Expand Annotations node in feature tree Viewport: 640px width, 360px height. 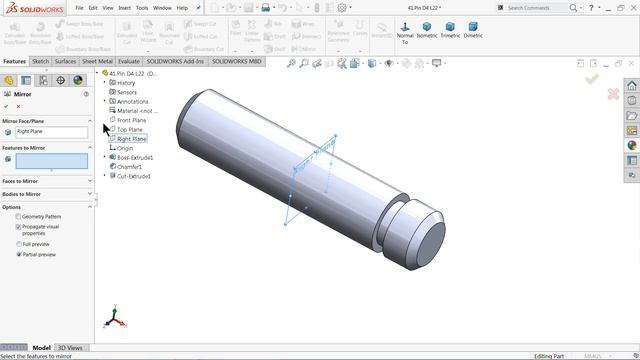[x=104, y=101]
